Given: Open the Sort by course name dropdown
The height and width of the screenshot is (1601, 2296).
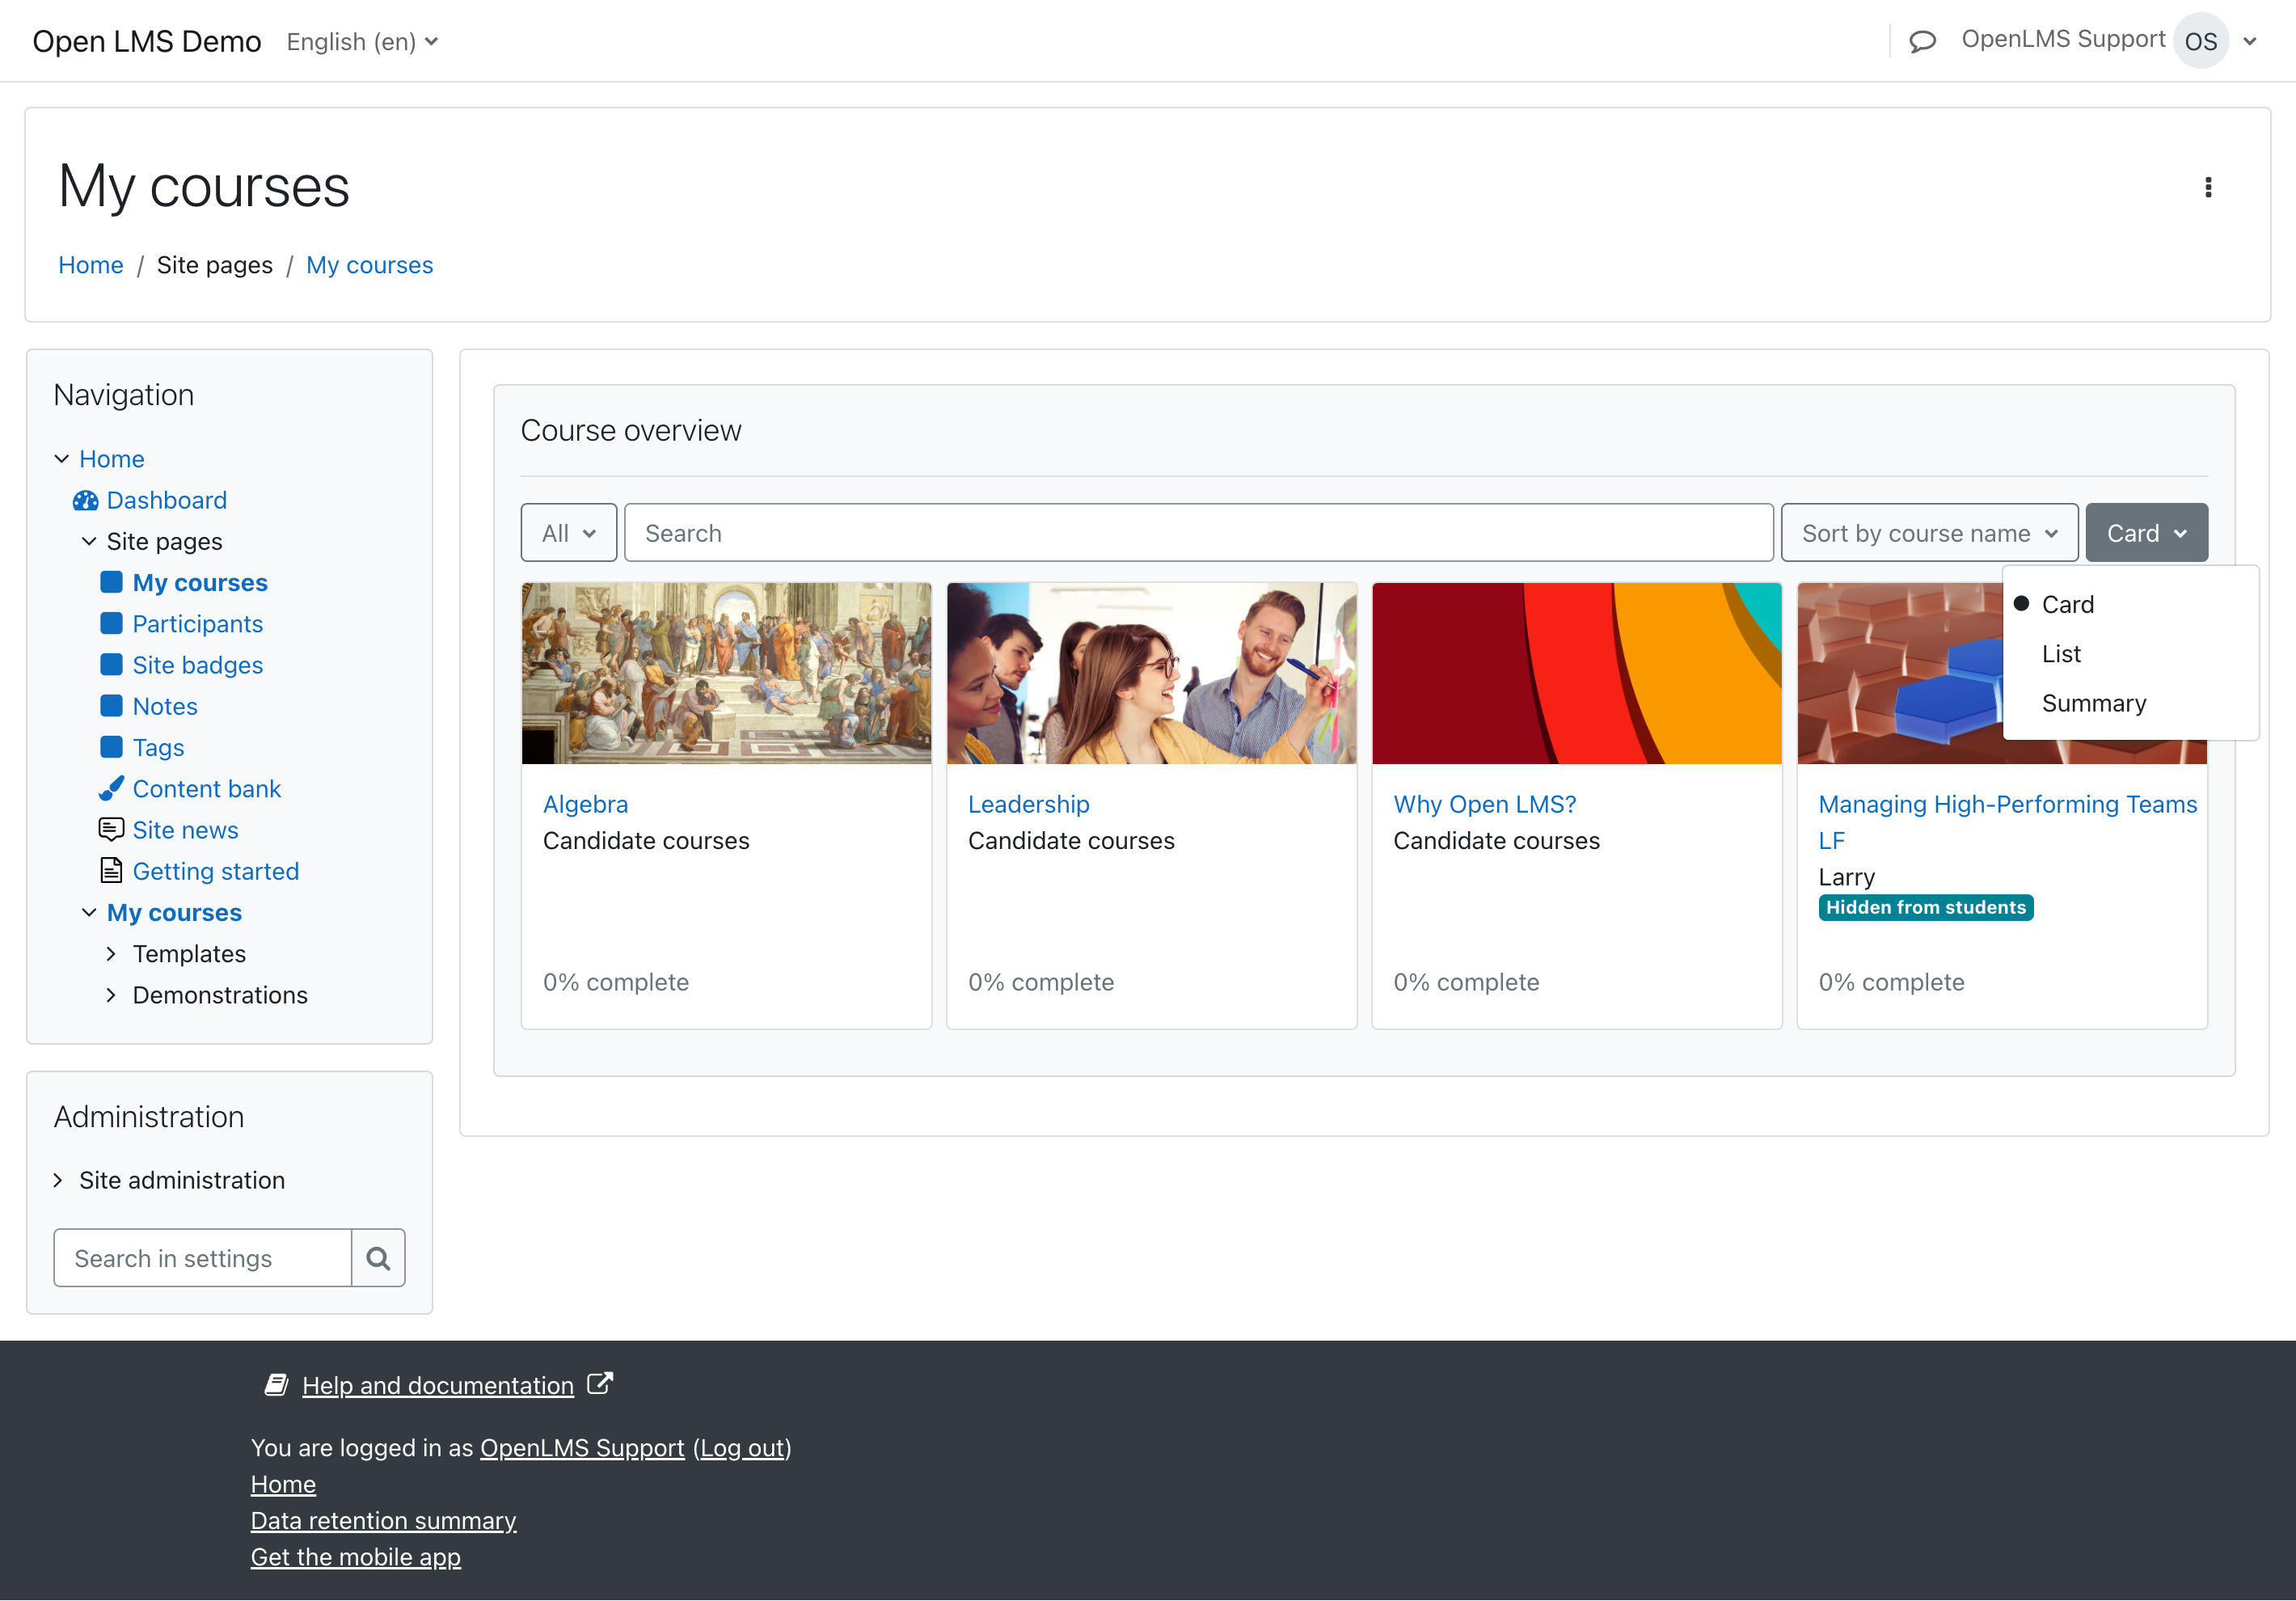Looking at the screenshot, I should (1929, 532).
